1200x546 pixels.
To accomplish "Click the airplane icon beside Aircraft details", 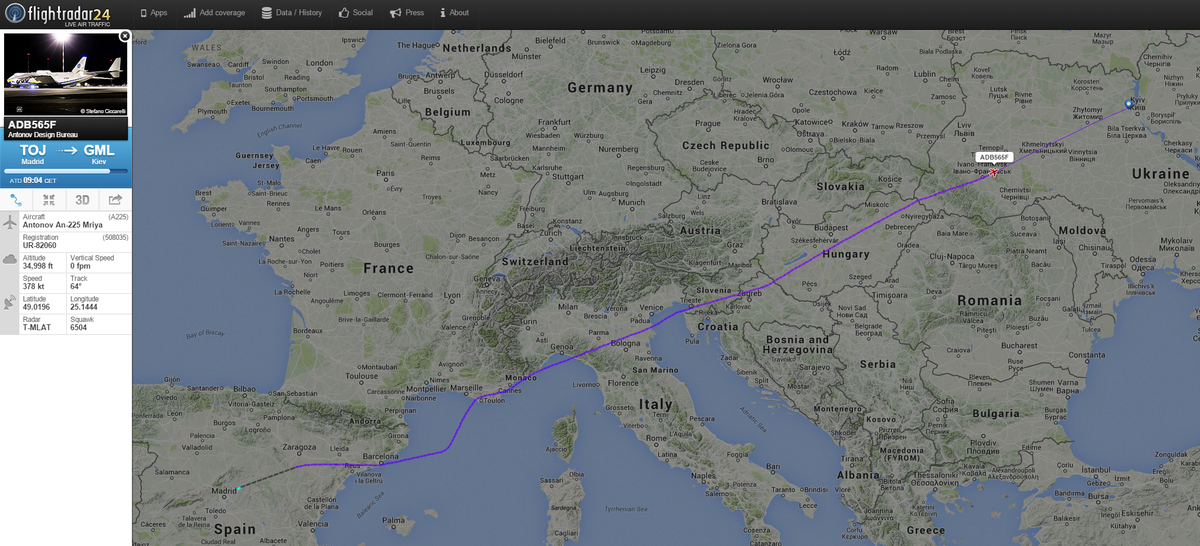I will pos(10,221).
